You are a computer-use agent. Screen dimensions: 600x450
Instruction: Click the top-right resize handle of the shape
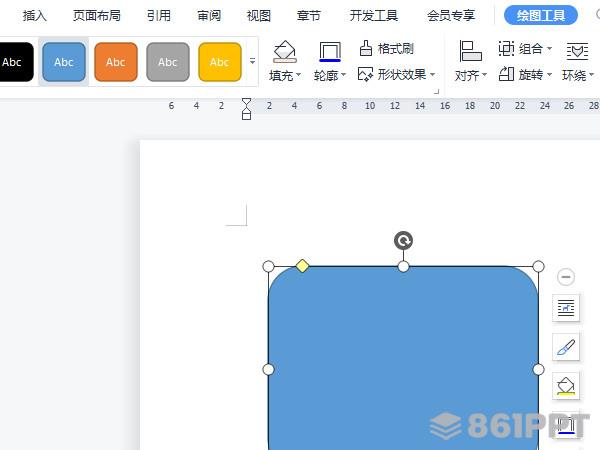[x=538, y=266]
